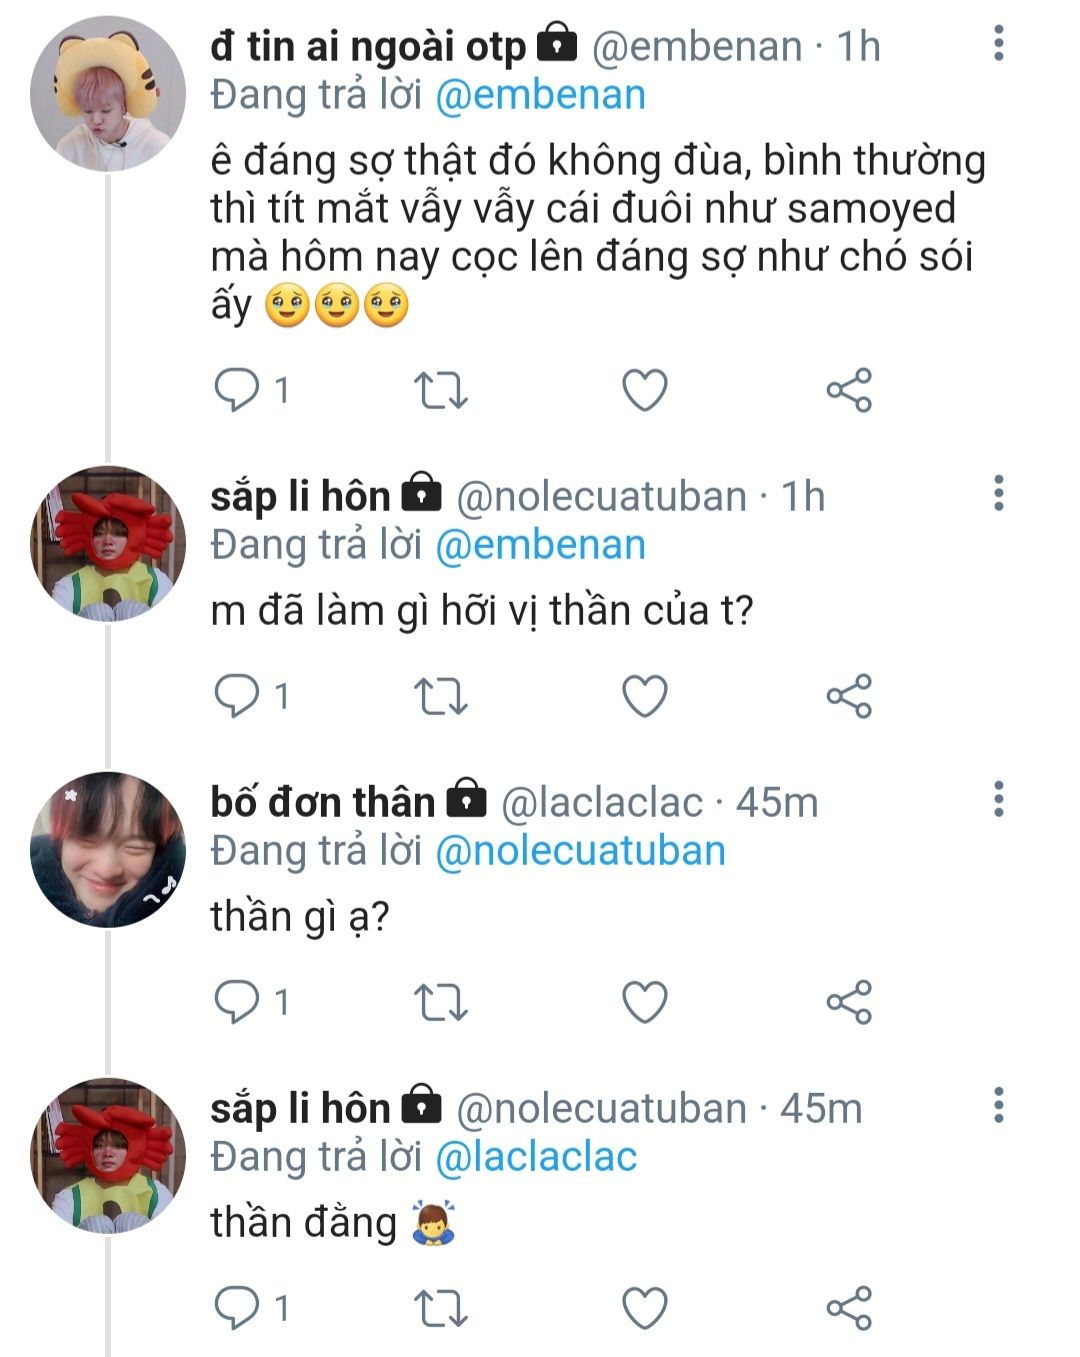Open display name "sắp li hôn" on last tweet
This screenshot has width=1080, height=1357.
[300, 1108]
